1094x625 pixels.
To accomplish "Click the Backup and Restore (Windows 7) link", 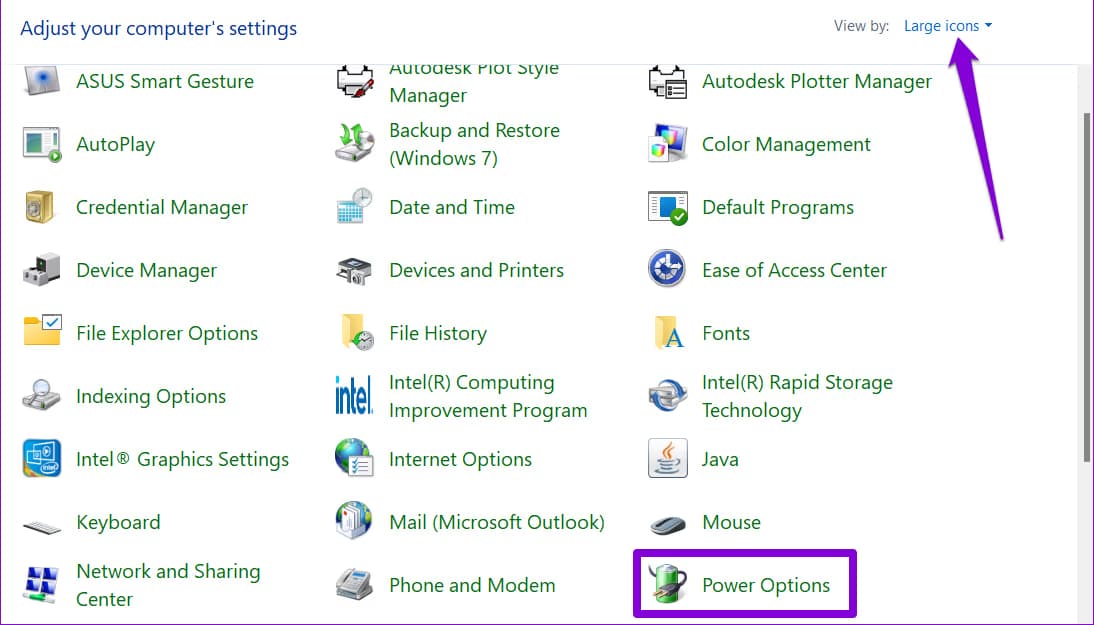I will click(x=474, y=145).
